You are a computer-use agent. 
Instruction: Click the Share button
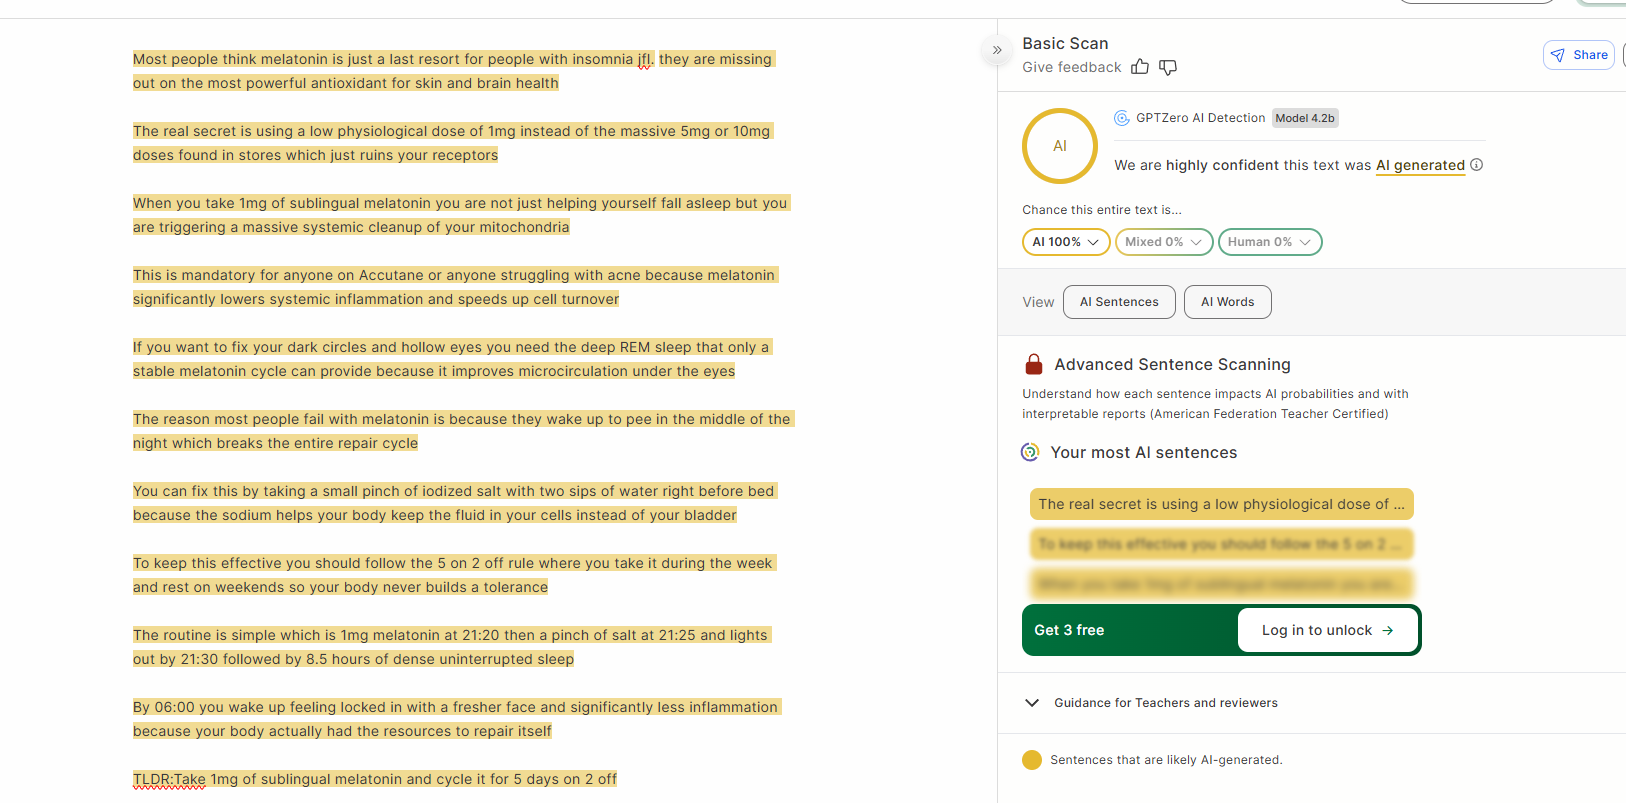coord(1579,55)
